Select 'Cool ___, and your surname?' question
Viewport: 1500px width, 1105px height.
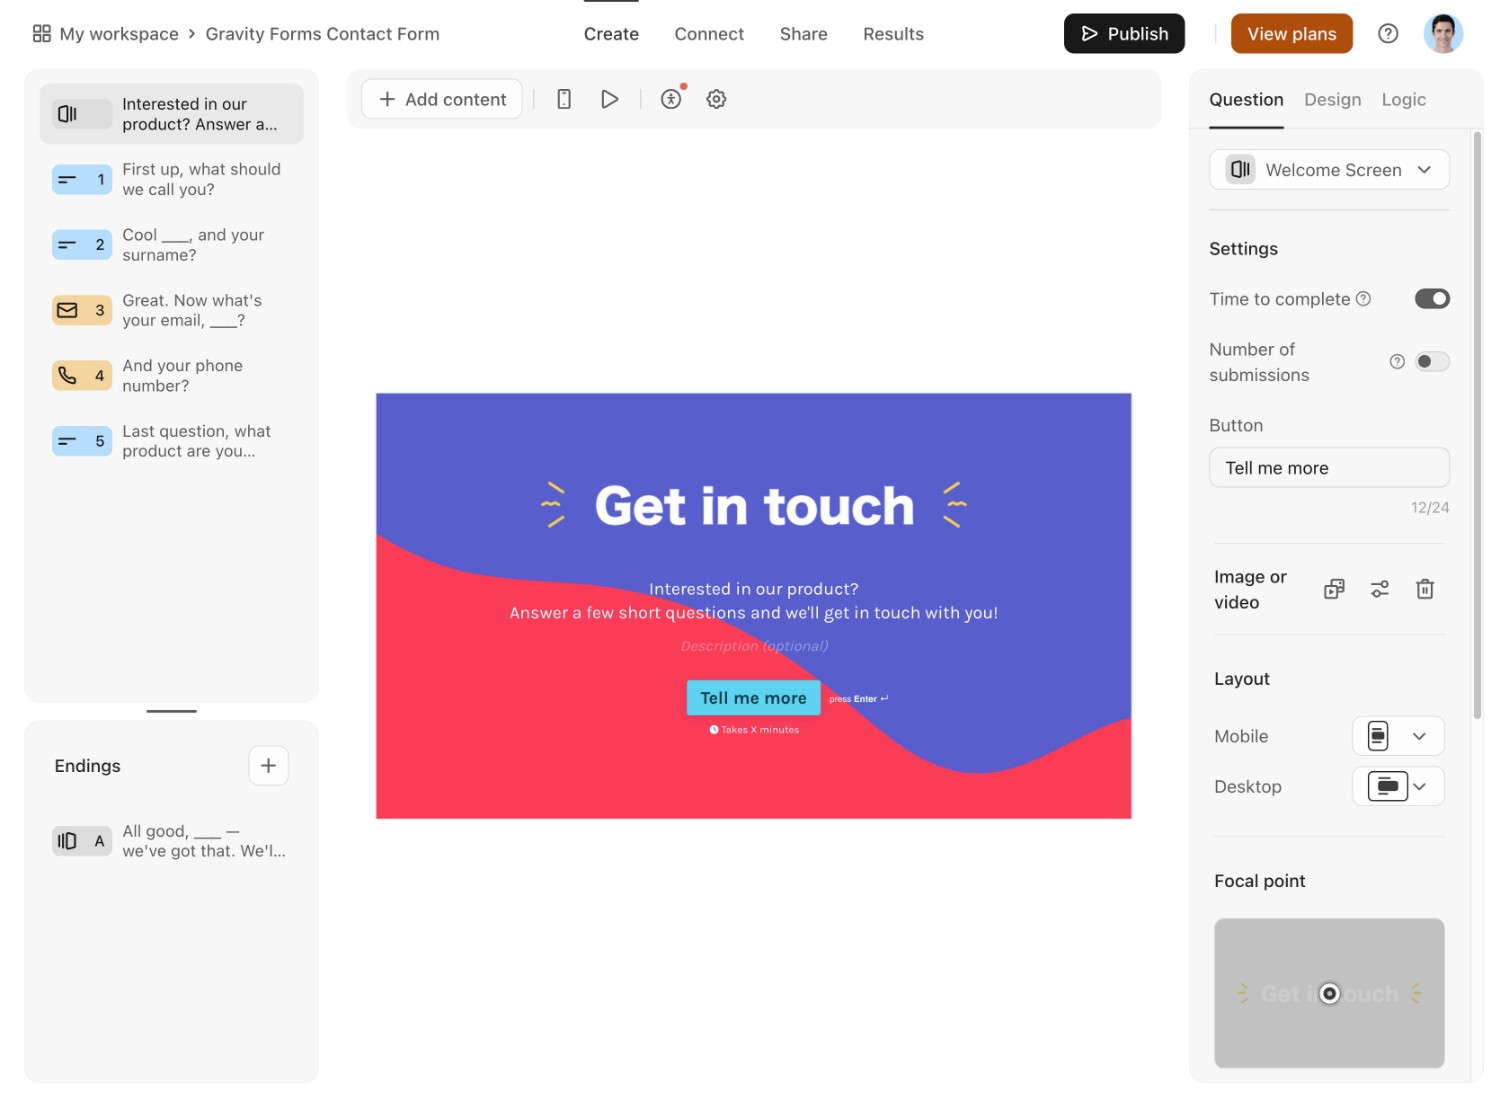(194, 245)
